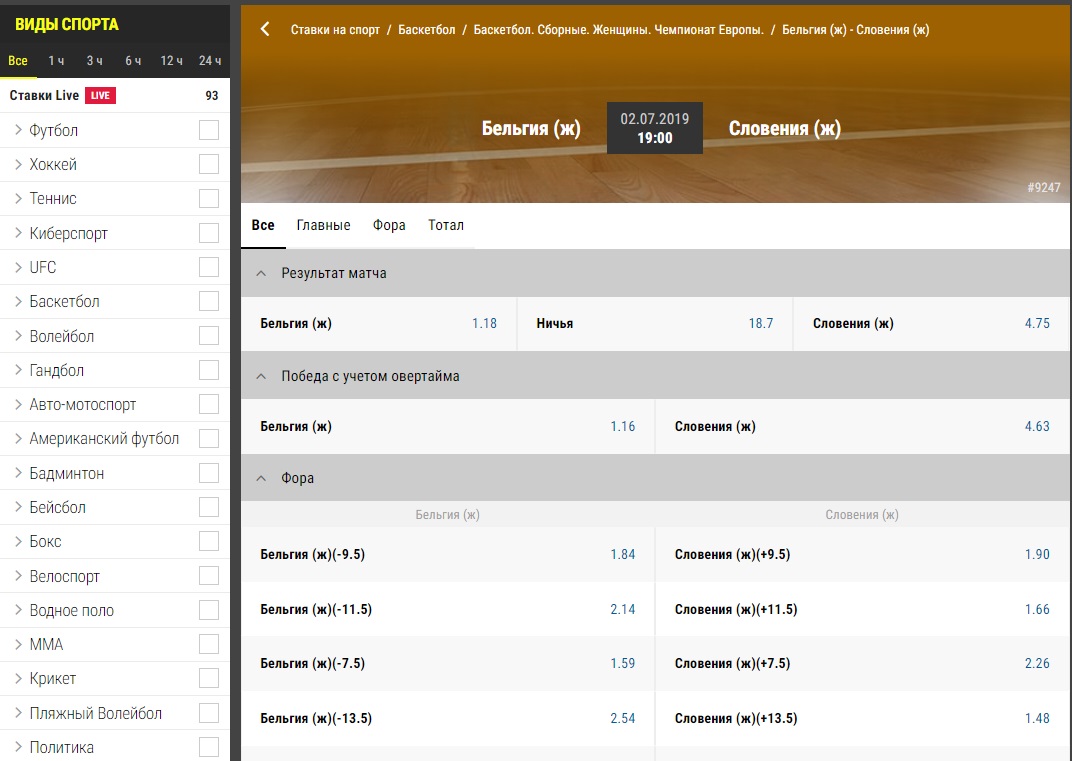The image size is (1072, 761).
Task: Bet on Словения (ж) win at 4.75
Action: click(931, 323)
